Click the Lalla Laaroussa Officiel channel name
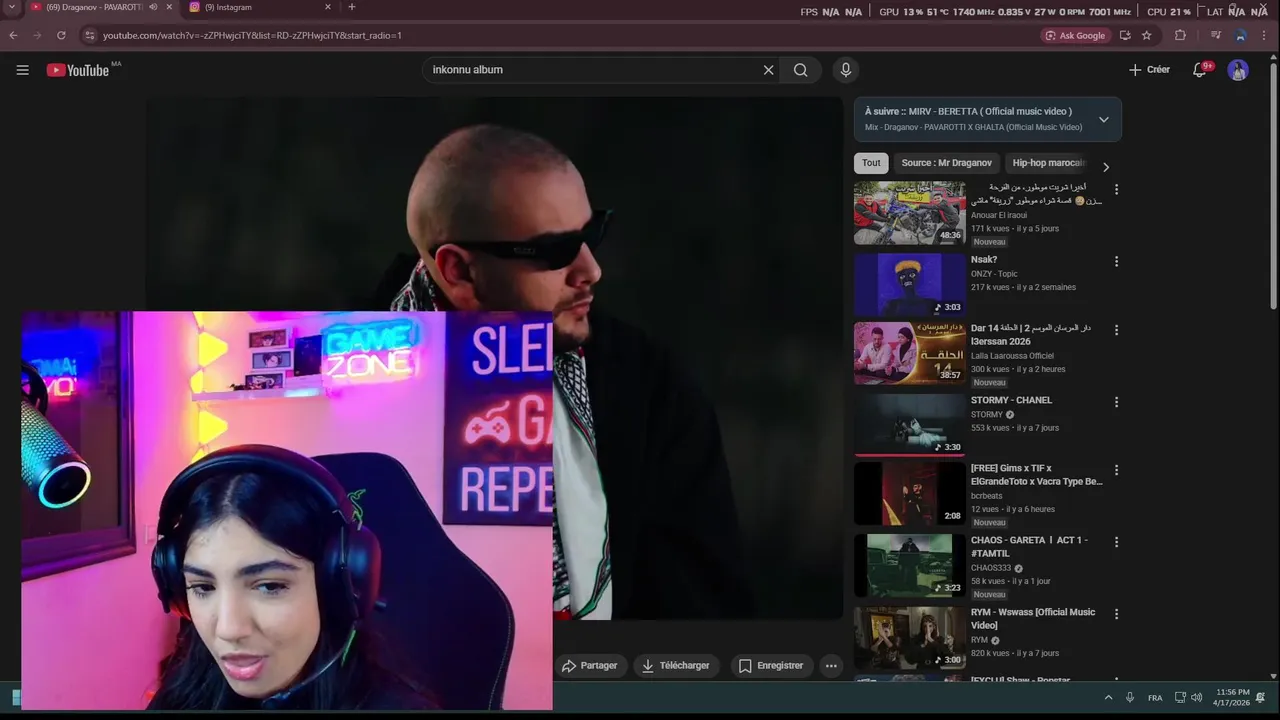Viewport: 1280px width, 720px height. (x=1012, y=356)
